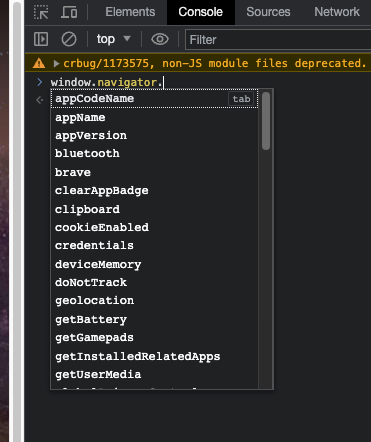Viewport: 371px width, 442px height.
Task: Select the bluetooth autocomplete suggestion
Action: click(154, 154)
